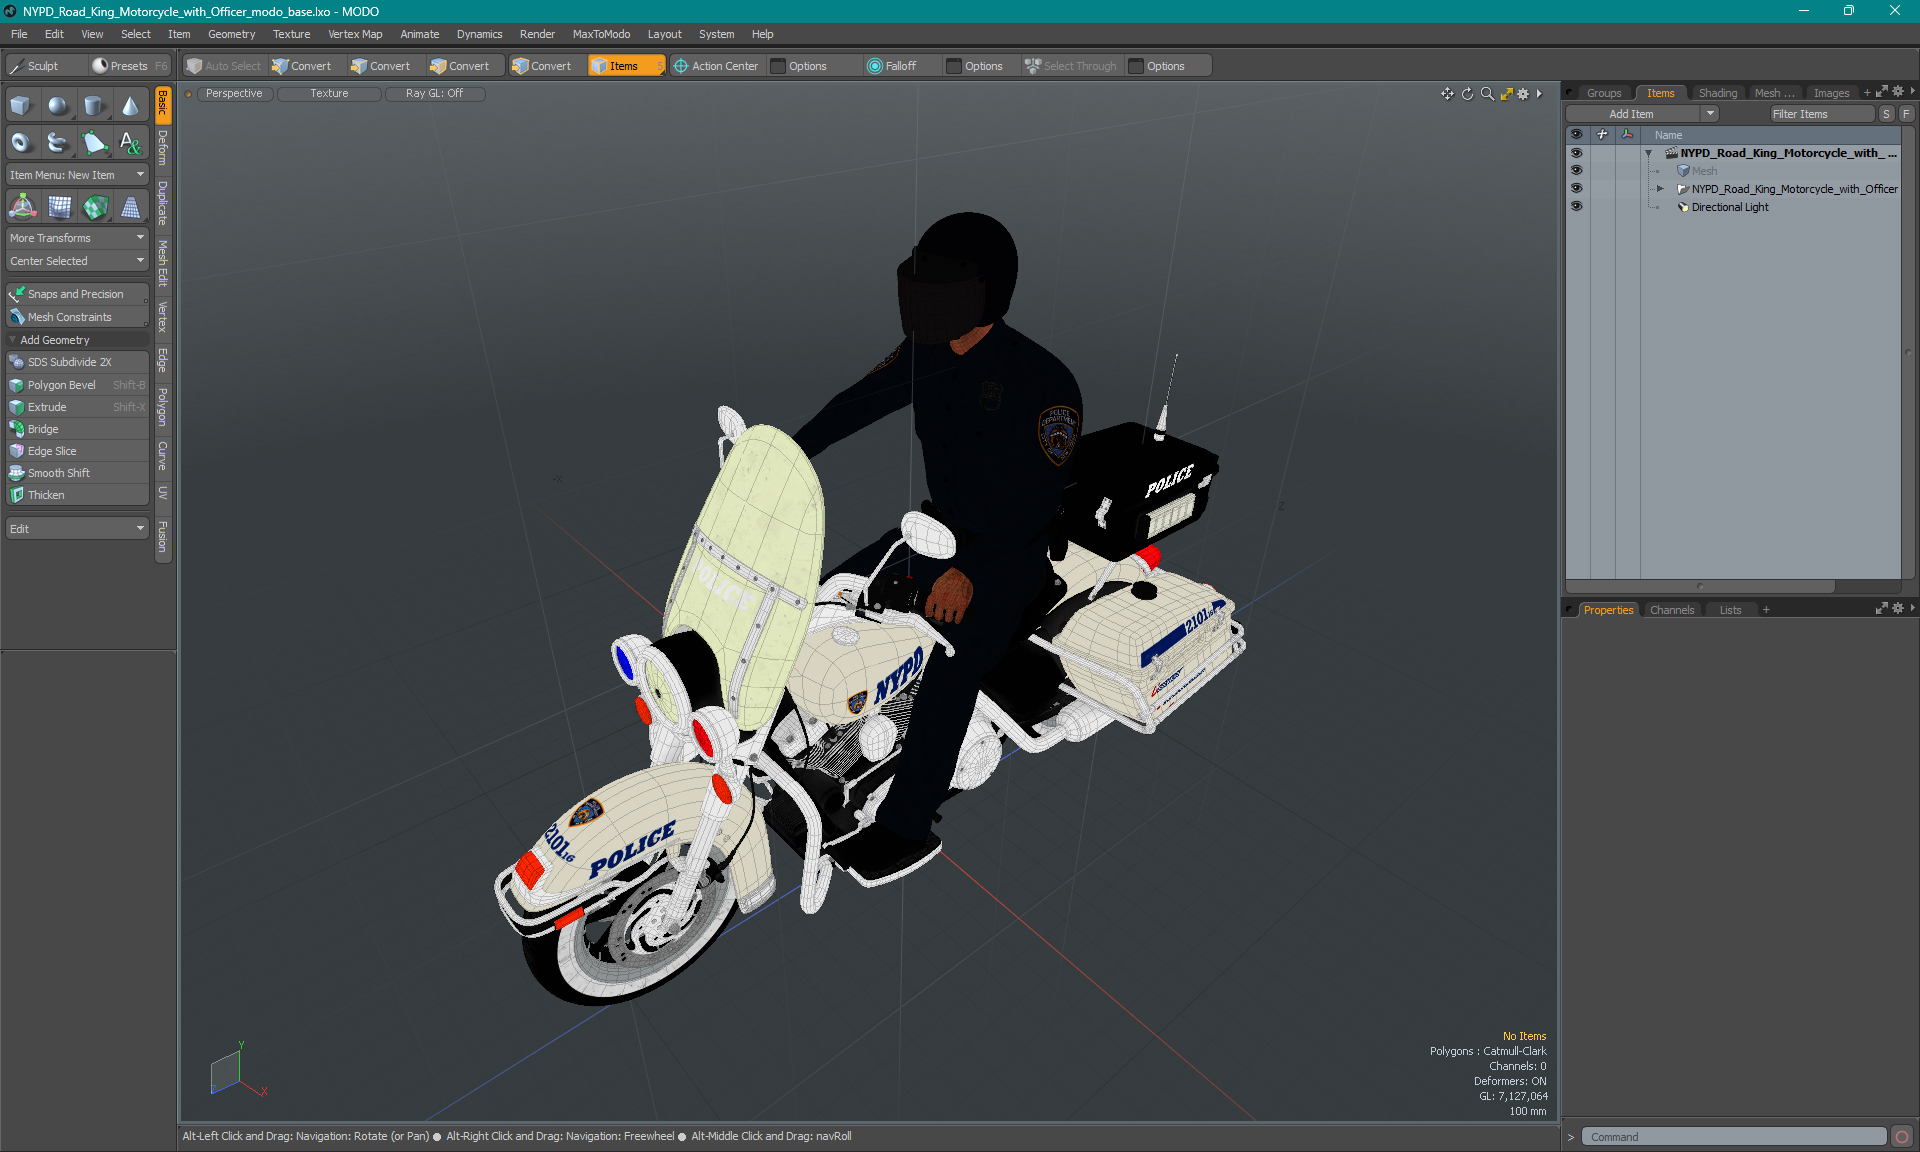Click the Extrude tool
This screenshot has width=1920, height=1152.
point(78,407)
